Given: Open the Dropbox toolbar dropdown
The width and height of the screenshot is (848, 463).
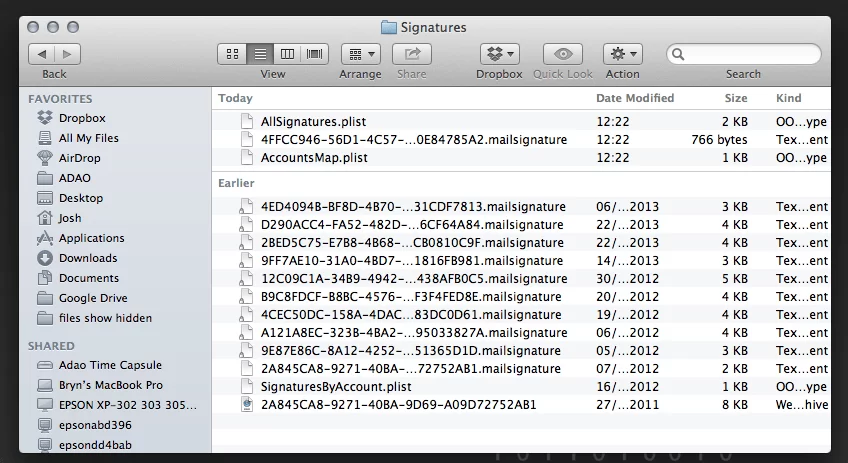Looking at the screenshot, I should [499, 54].
